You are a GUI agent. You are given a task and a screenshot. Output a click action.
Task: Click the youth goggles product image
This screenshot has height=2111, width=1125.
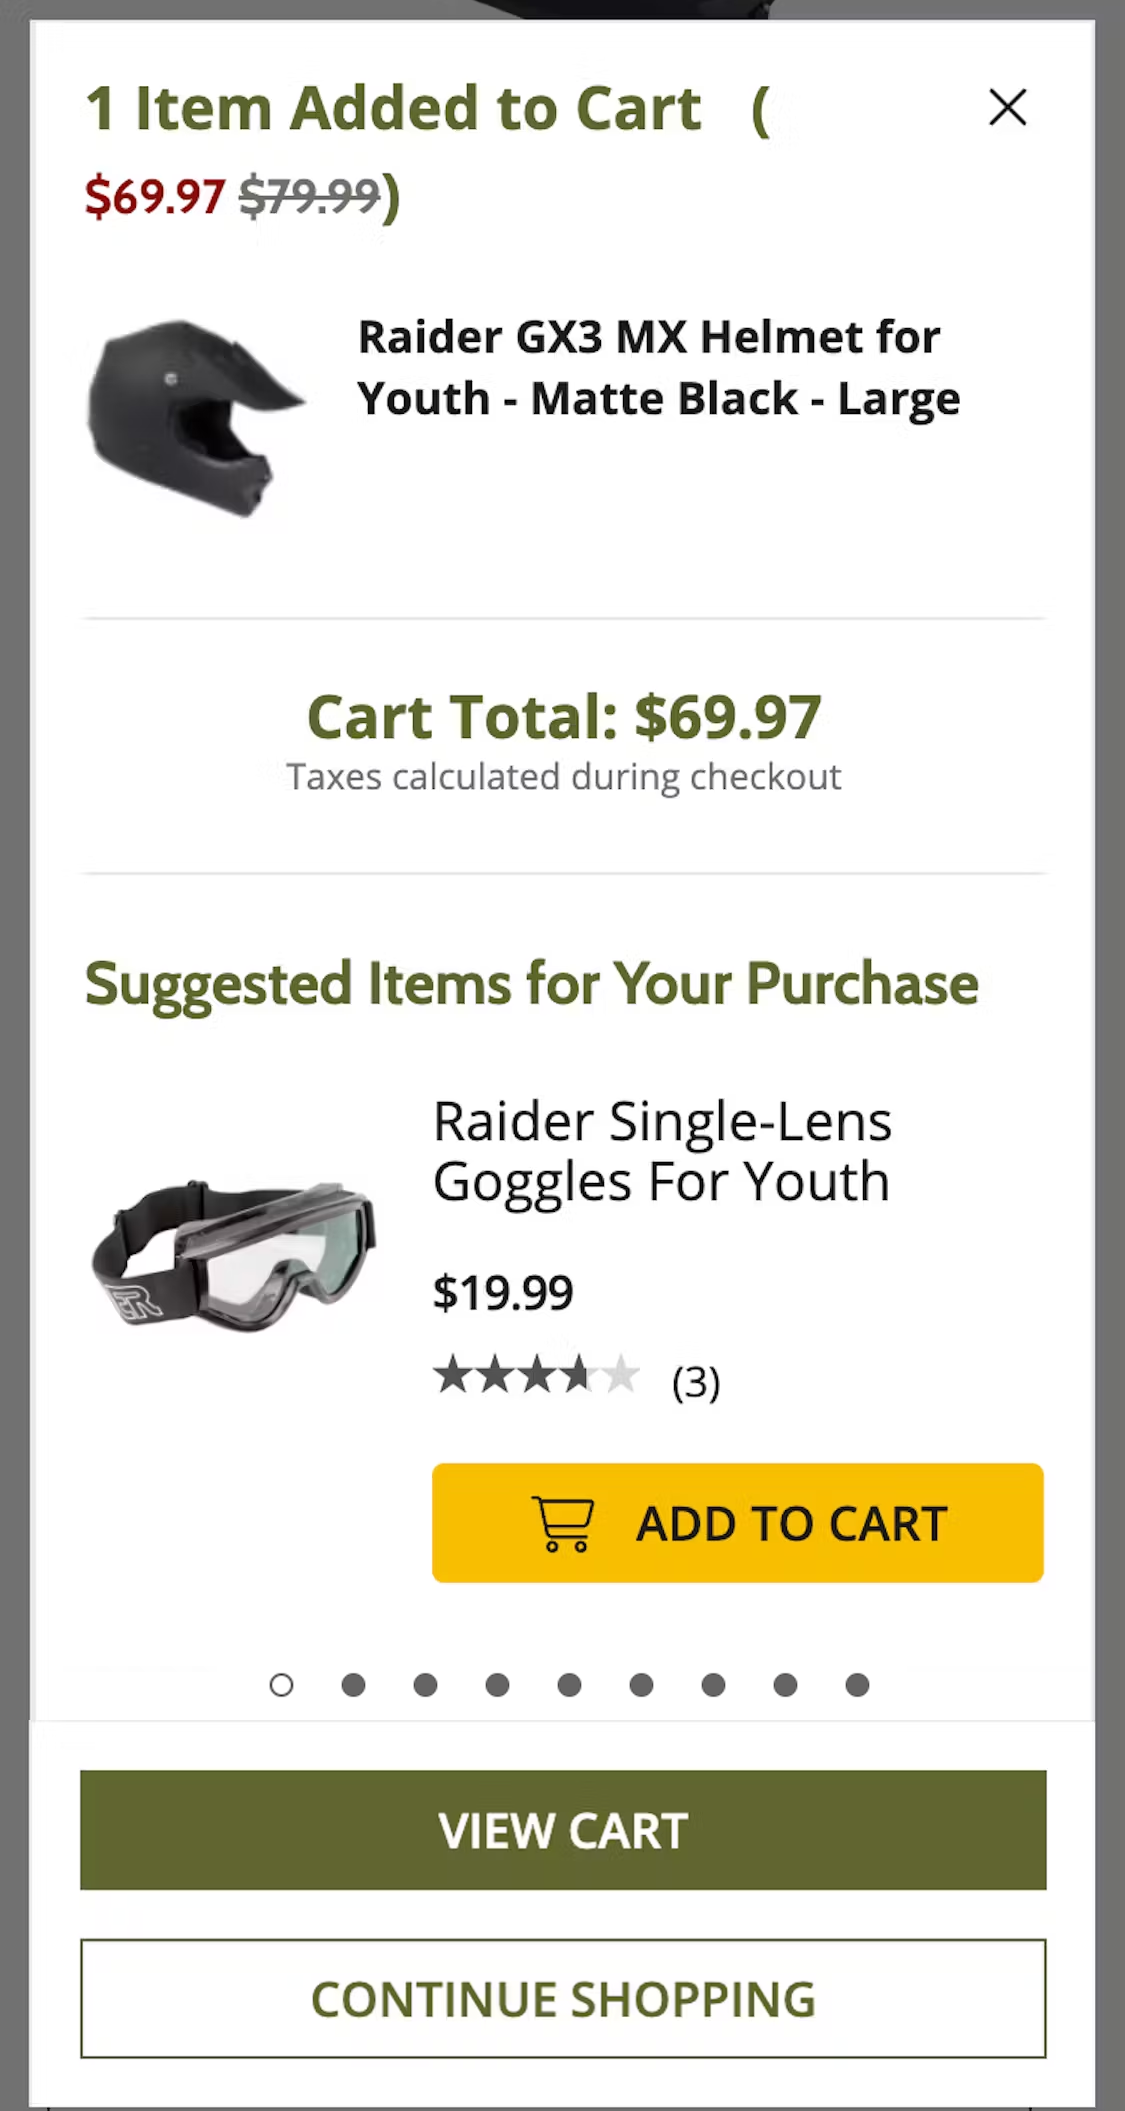pyautogui.click(x=234, y=1256)
